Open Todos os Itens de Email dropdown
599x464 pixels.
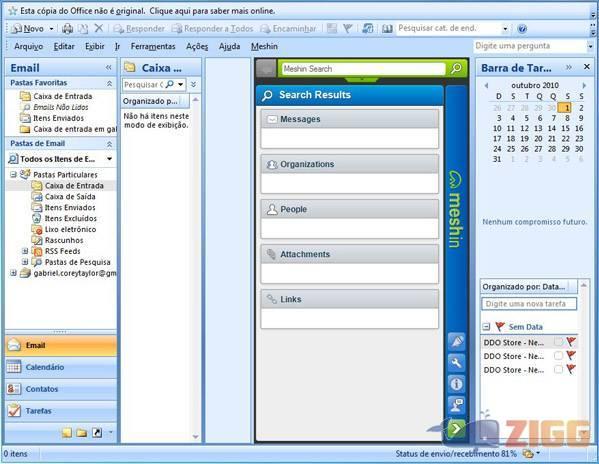(109, 158)
